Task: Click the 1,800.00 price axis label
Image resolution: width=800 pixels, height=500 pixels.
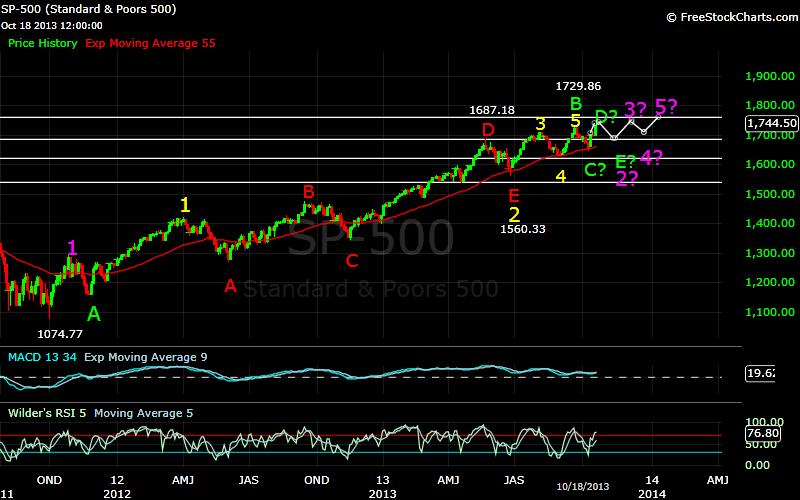Action: 770,105
